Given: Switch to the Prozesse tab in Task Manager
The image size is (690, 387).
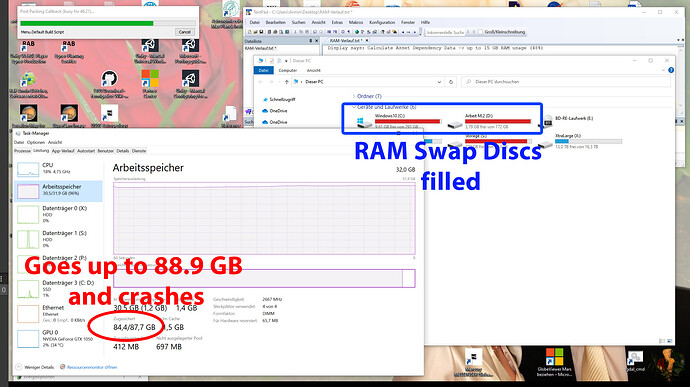Looking at the screenshot, I should pos(22,151).
